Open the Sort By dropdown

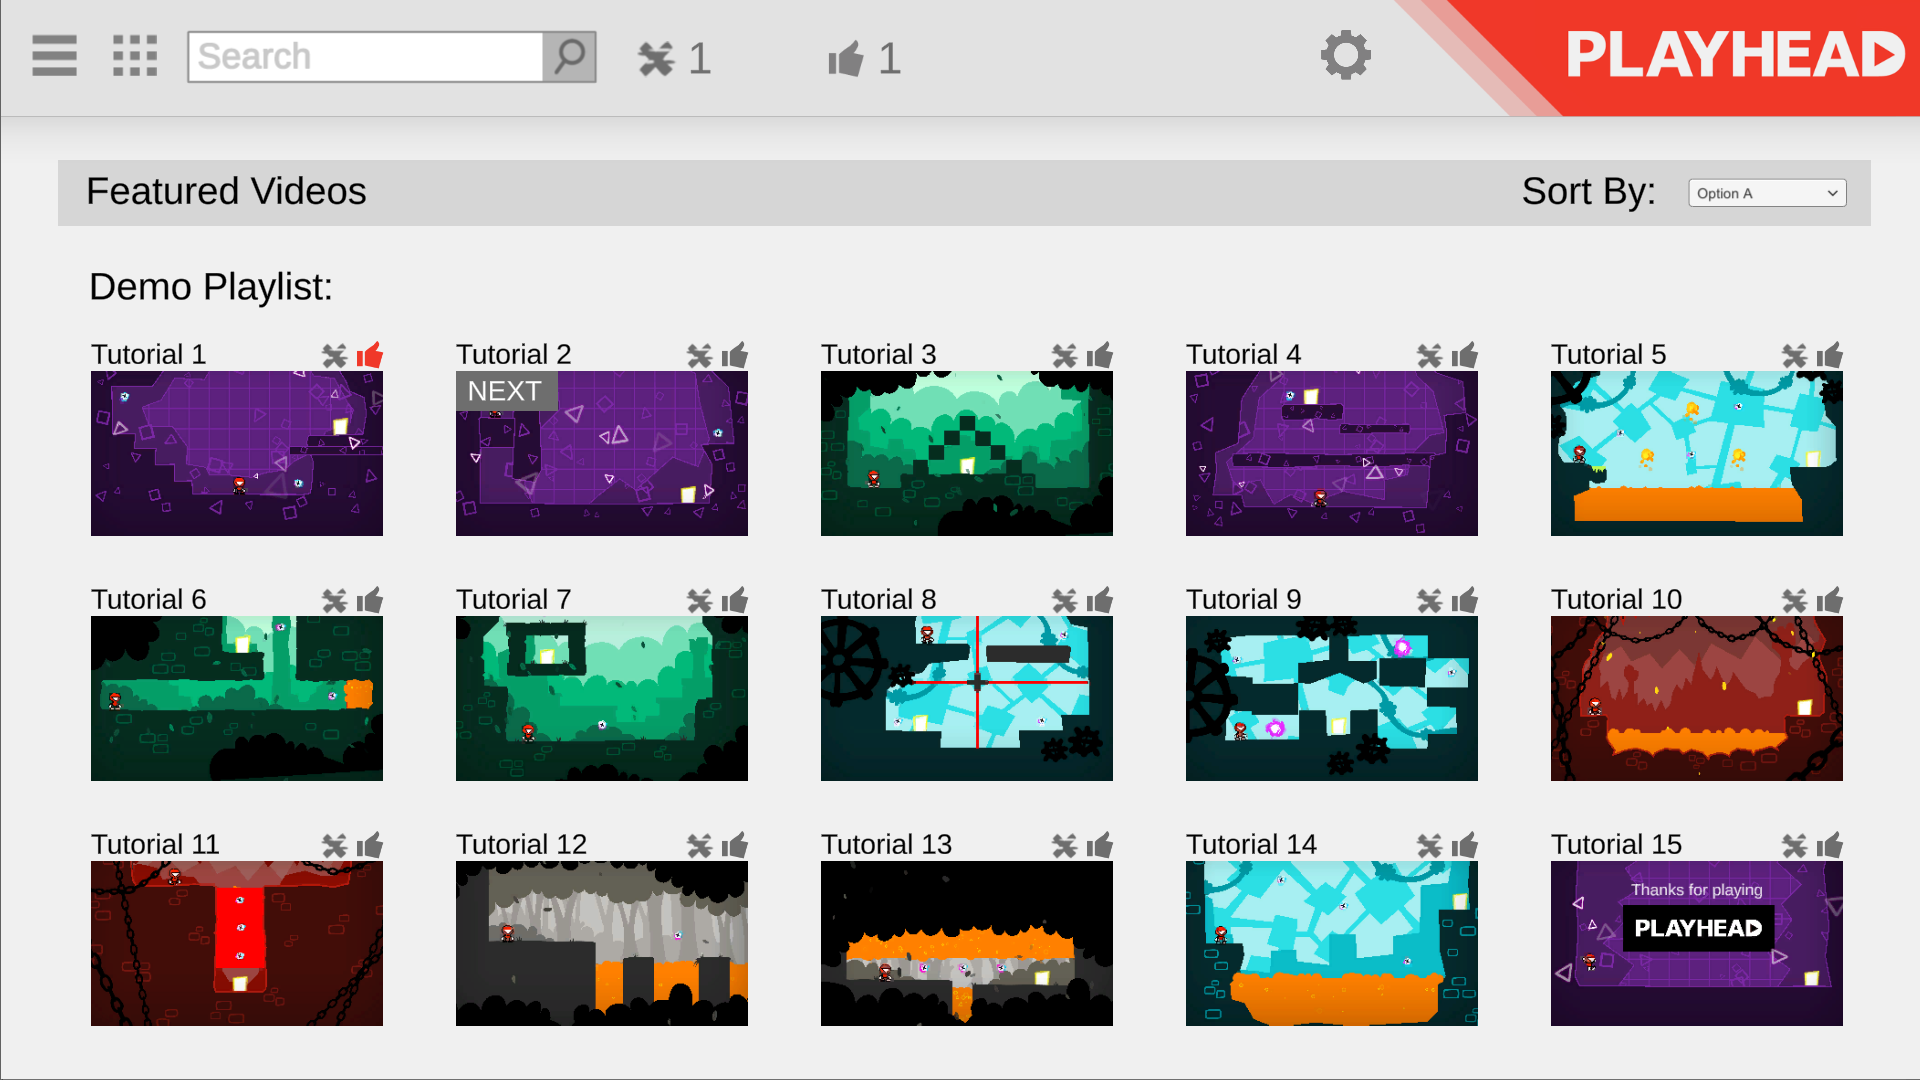1766,192
